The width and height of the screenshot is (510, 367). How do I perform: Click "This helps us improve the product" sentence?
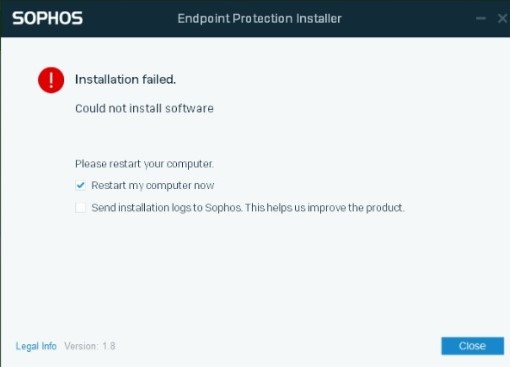[325, 208]
